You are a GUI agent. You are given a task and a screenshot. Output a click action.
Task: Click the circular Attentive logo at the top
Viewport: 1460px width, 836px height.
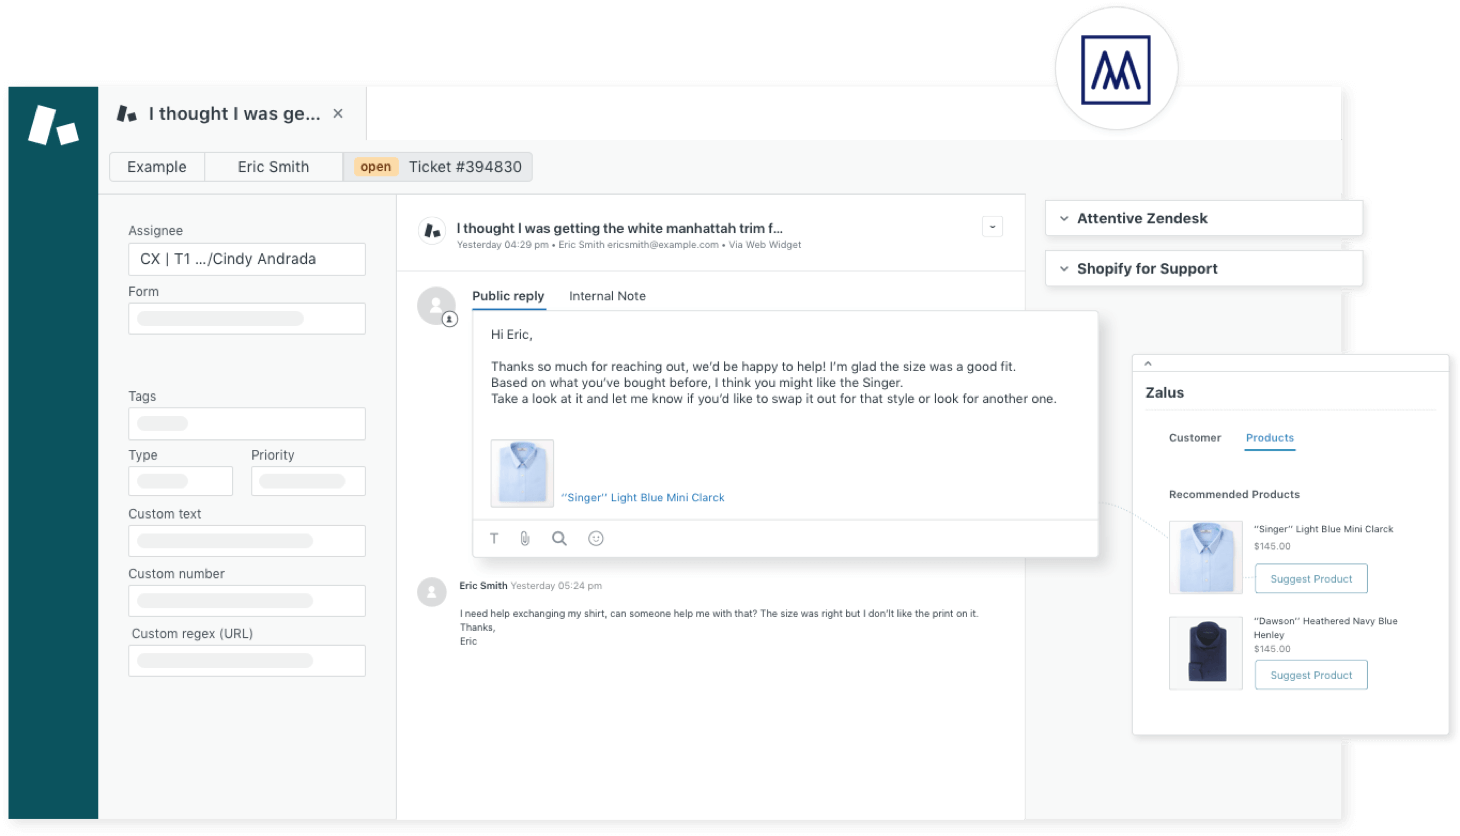pyautogui.click(x=1117, y=67)
